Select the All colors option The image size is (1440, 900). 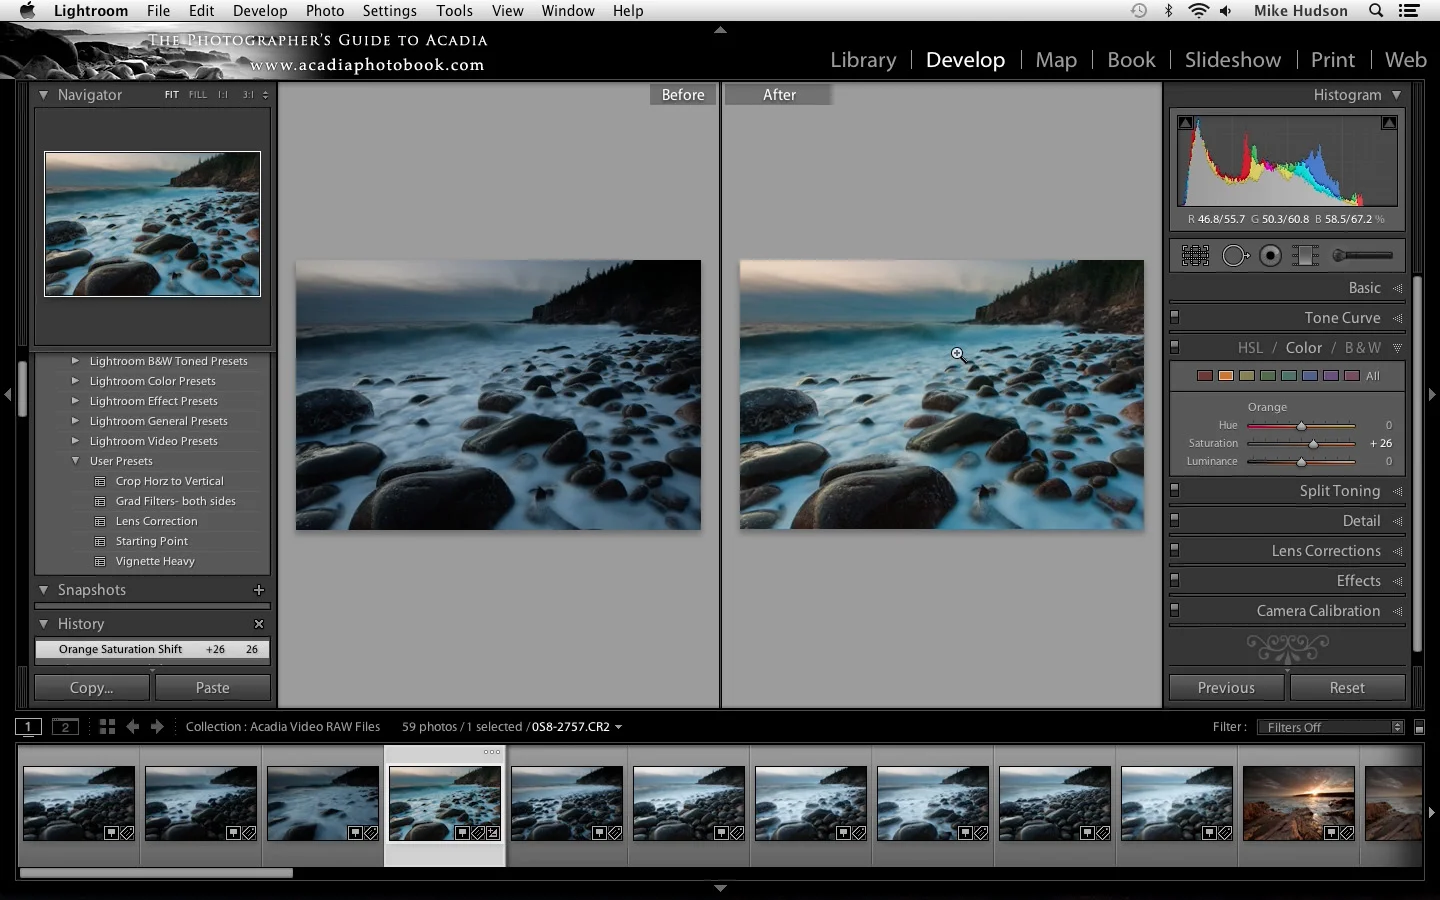[1373, 376]
